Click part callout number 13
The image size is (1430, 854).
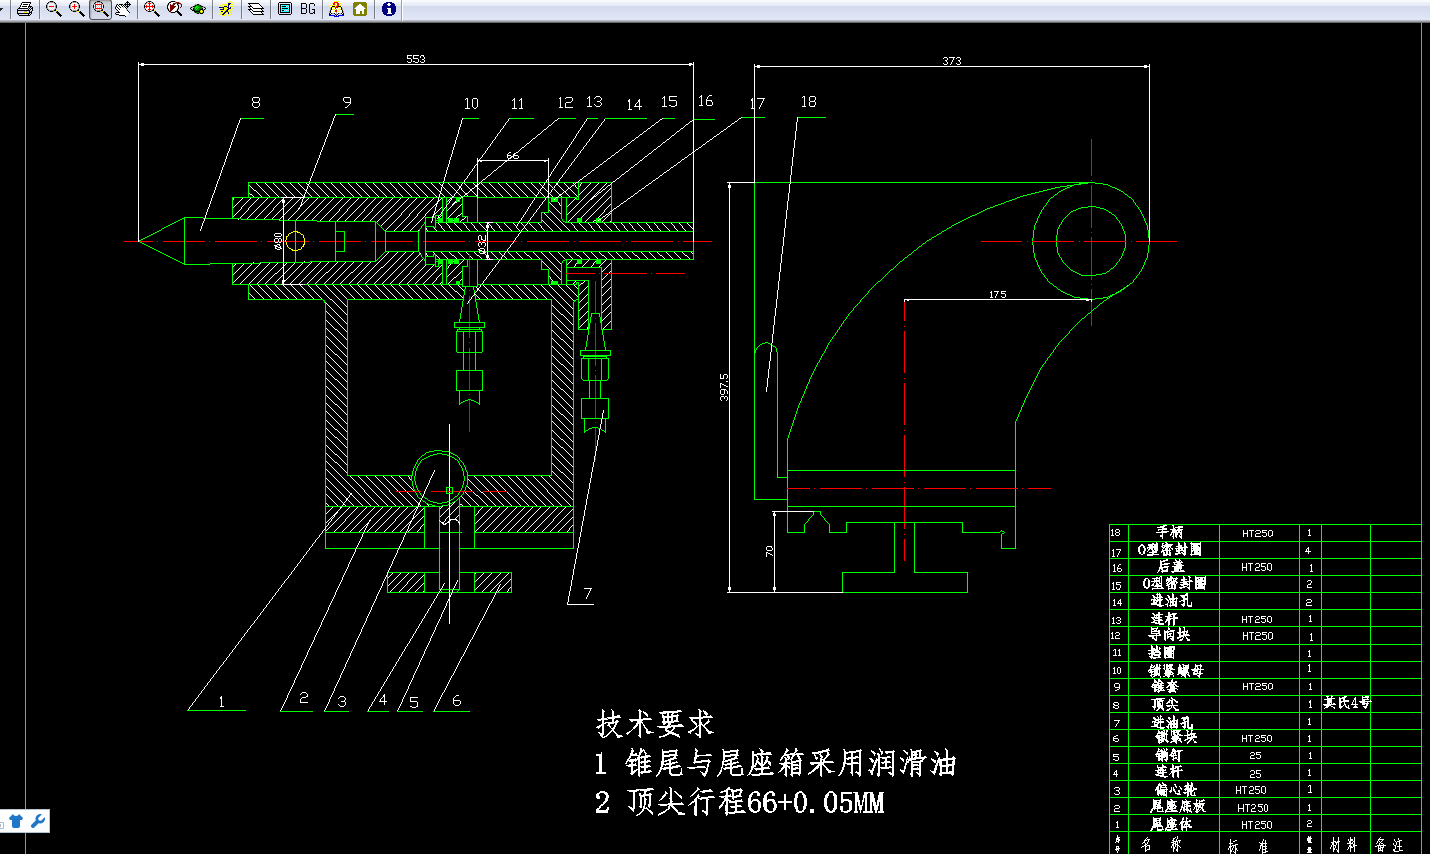594,102
